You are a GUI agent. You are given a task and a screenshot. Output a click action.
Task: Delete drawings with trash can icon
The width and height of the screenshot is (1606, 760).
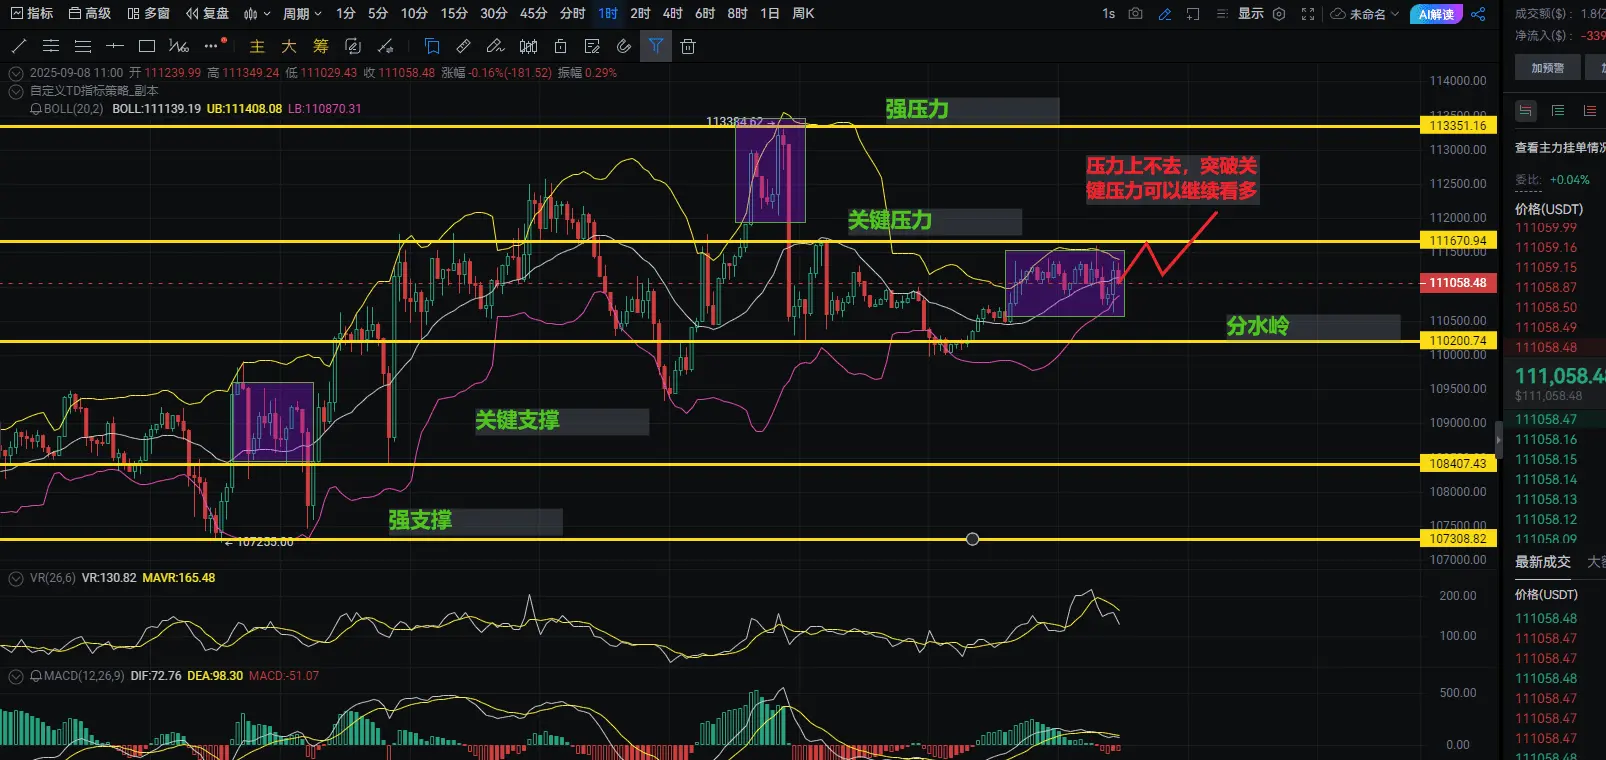(688, 46)
